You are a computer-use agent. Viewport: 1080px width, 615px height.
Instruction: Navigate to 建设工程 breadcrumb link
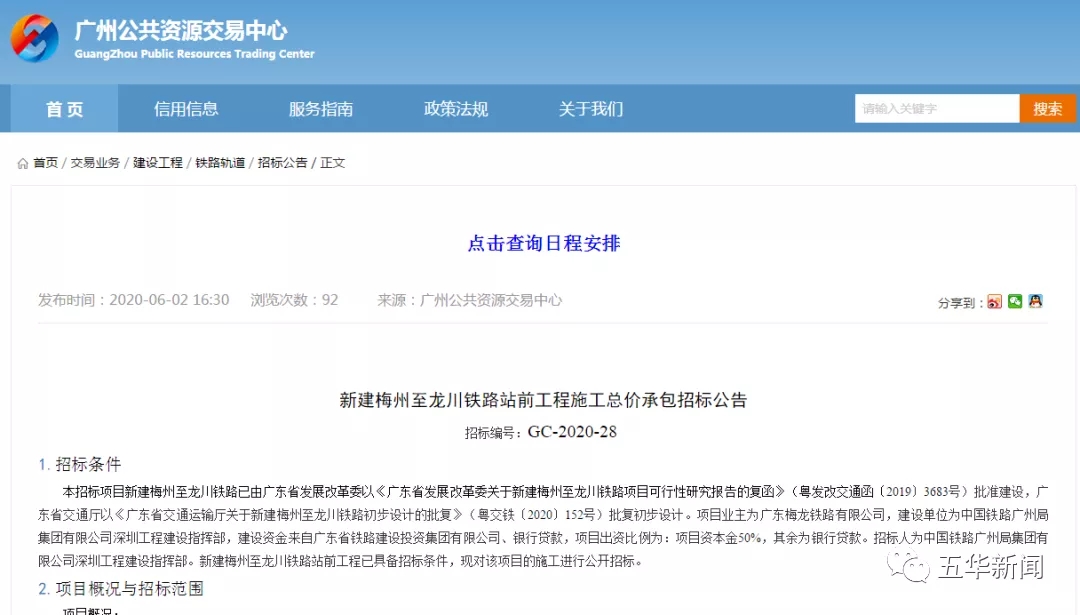tap(158, 163)
